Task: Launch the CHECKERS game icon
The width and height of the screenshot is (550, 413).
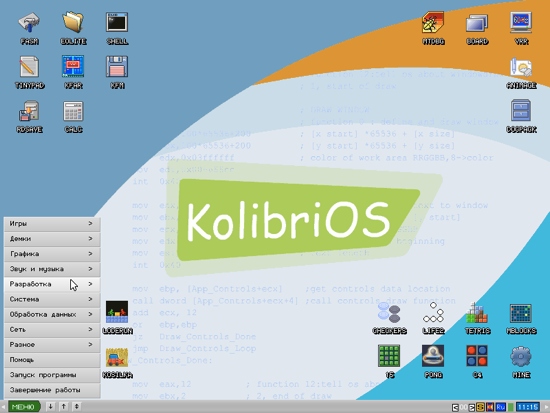Action: [x=389, y=318]
